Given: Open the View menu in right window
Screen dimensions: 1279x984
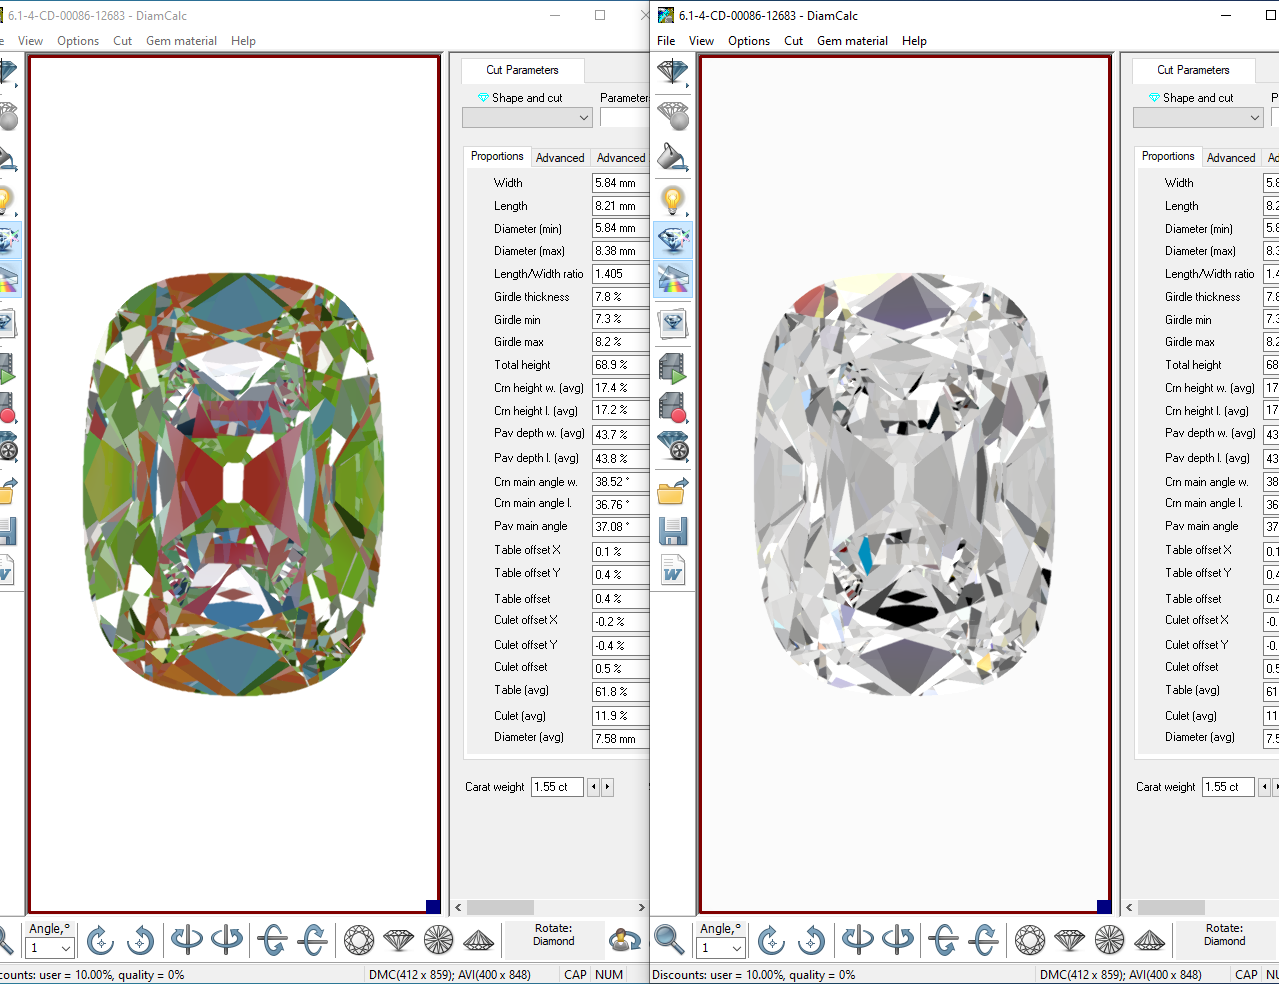Looking at the screenshot, I should click(x=701, y=41).
